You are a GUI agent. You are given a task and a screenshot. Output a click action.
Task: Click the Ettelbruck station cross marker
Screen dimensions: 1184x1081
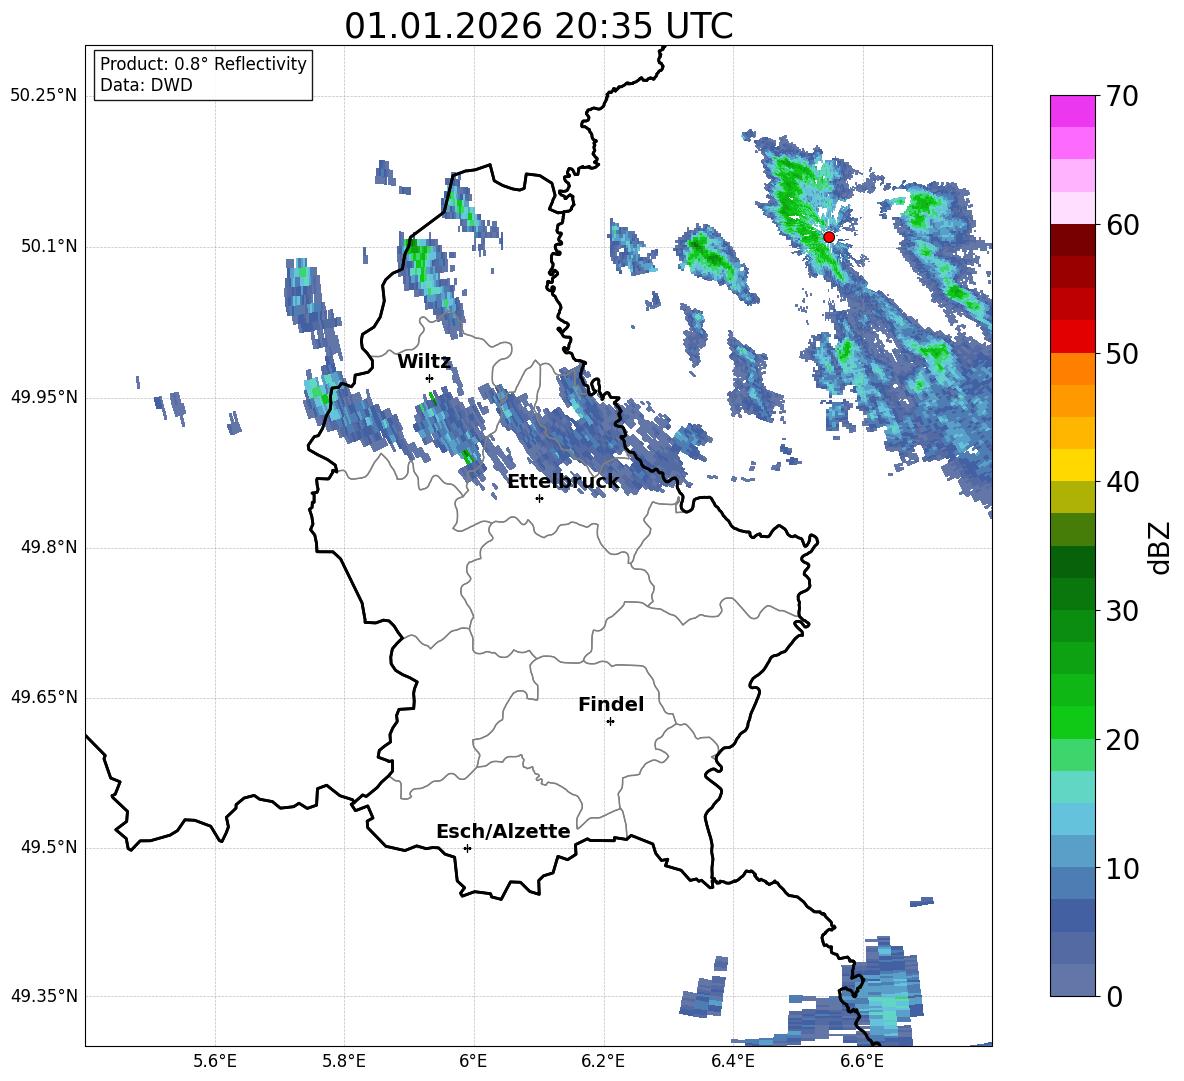(x=539, y=498)
